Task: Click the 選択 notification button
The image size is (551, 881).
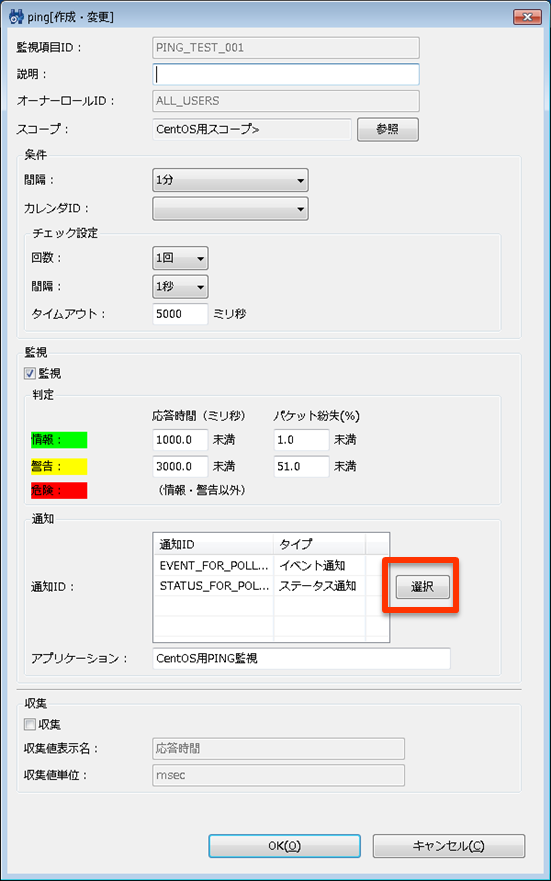Action: point(422,587)
